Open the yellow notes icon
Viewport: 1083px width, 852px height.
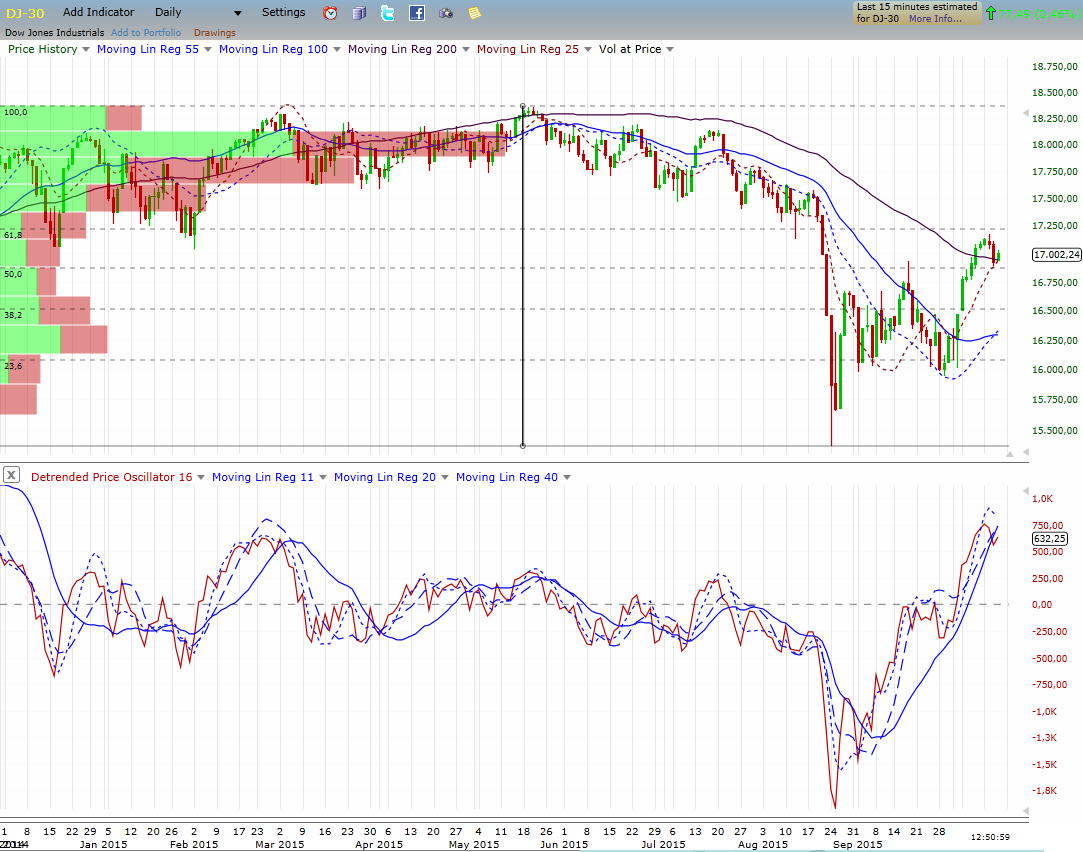coord(474,13)
